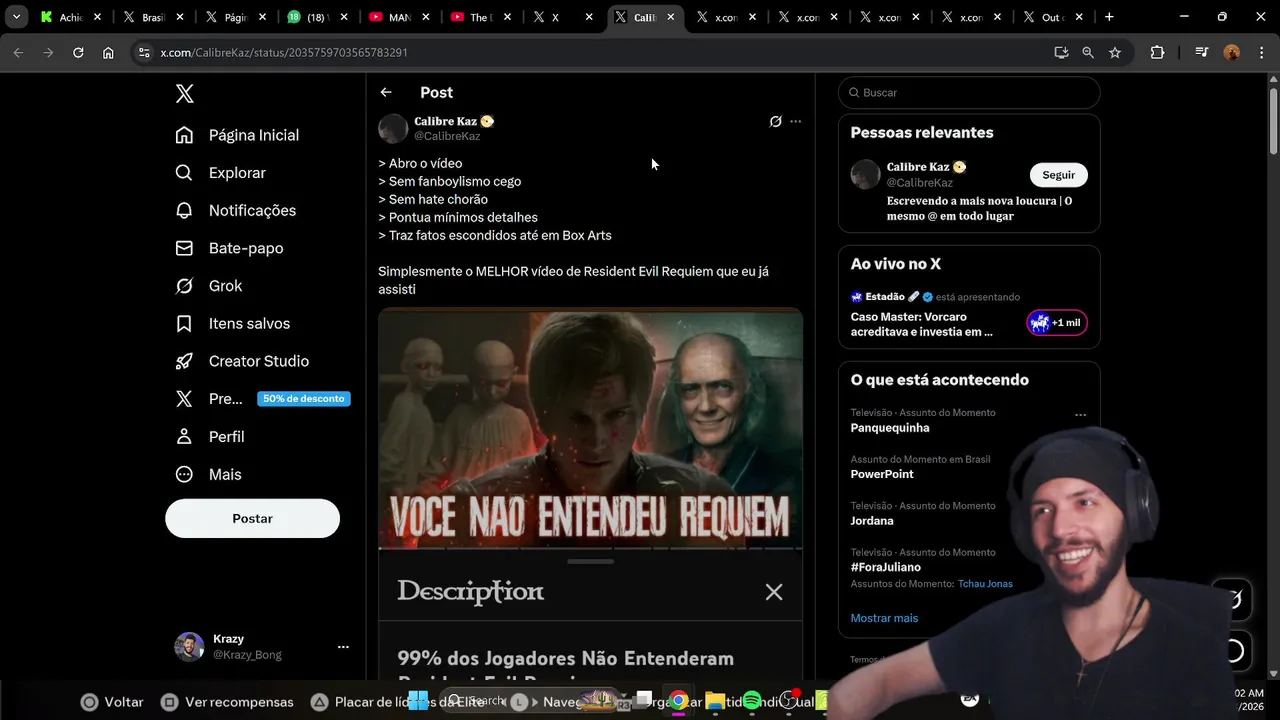Go back with the Post arrow
The height and width of the screenshot is (720, 1280).
click(x=386, y=92)
